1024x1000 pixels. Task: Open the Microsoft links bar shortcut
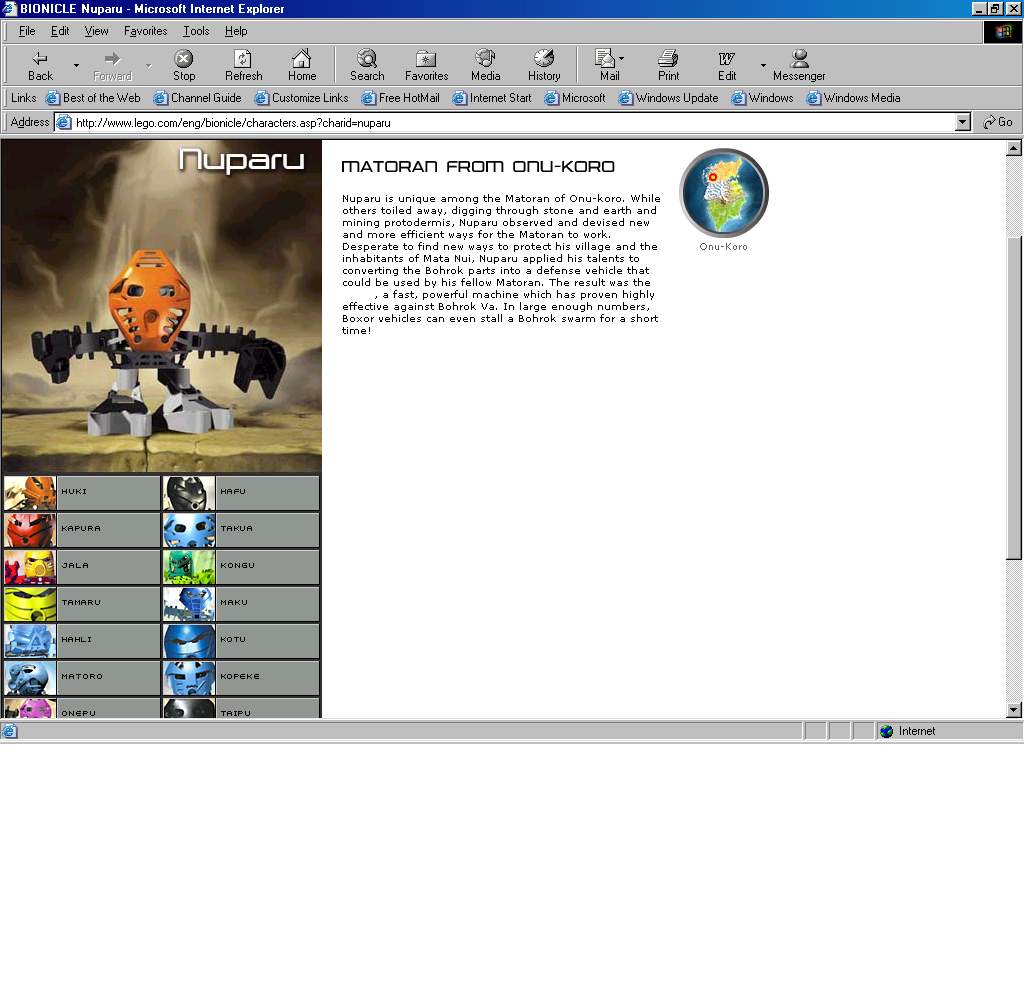click(x=575, y=98)
